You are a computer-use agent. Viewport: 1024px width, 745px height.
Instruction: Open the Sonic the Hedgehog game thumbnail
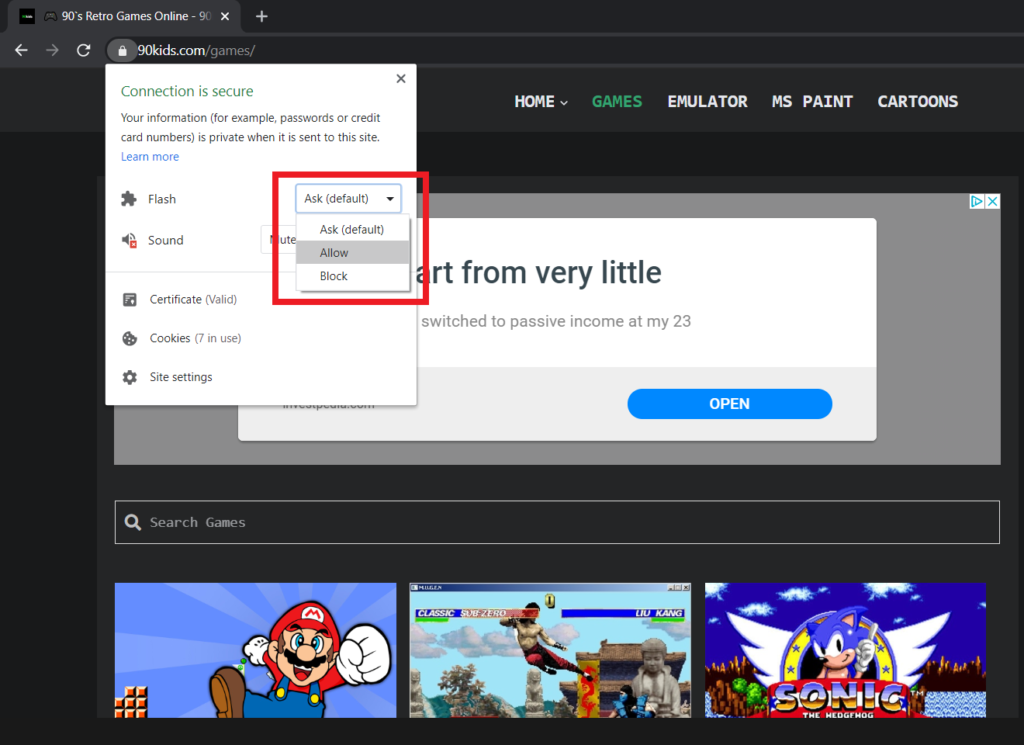coord(845,650)
